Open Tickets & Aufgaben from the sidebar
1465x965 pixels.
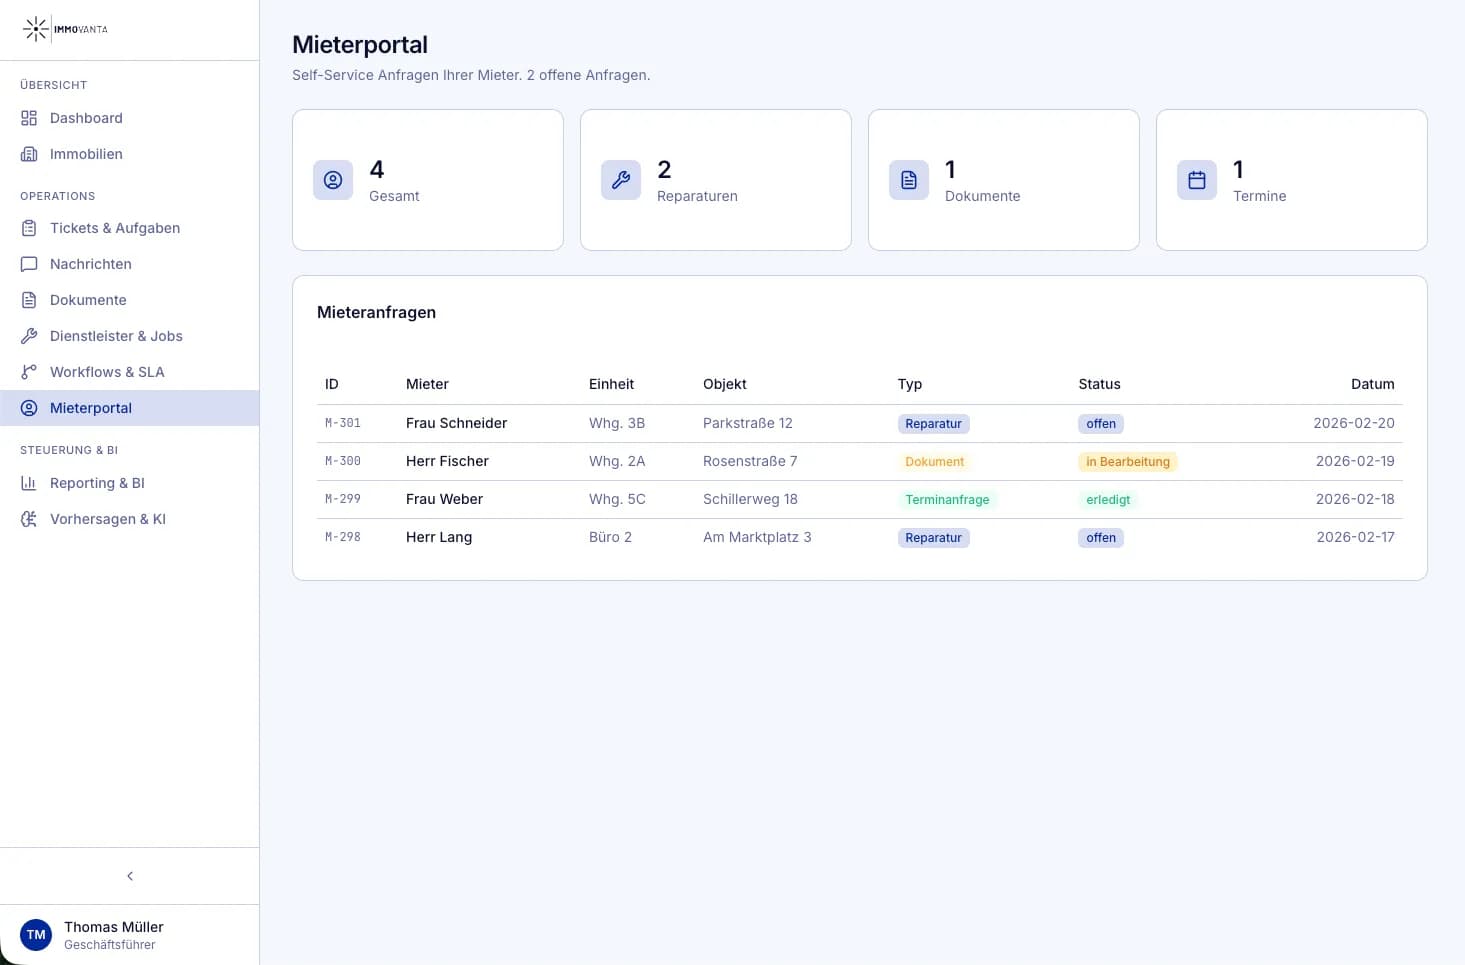click(115, 228)
